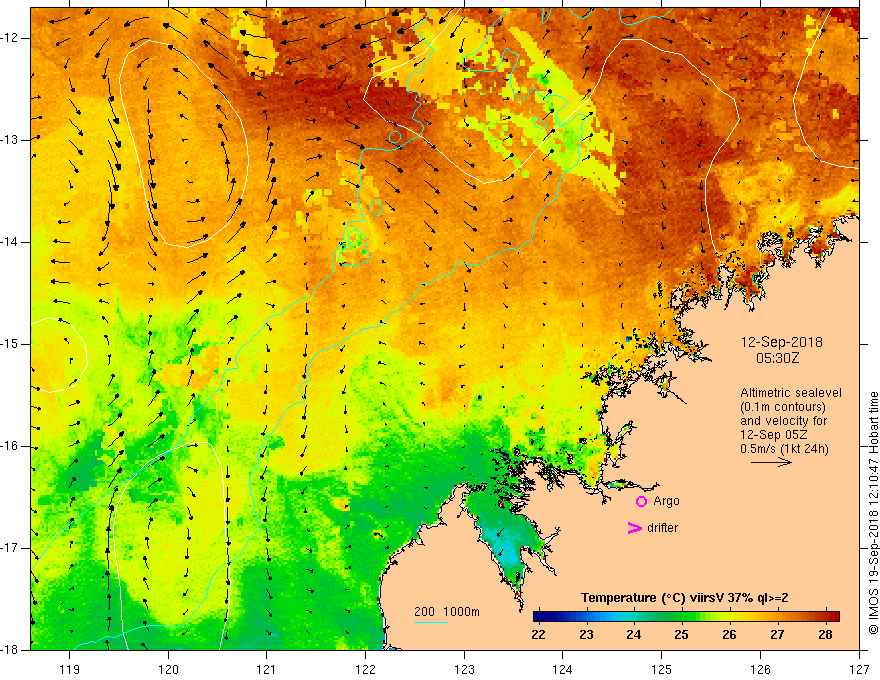
Task: Click colorbar tick label '23'
Action: [x=586, y=635]
